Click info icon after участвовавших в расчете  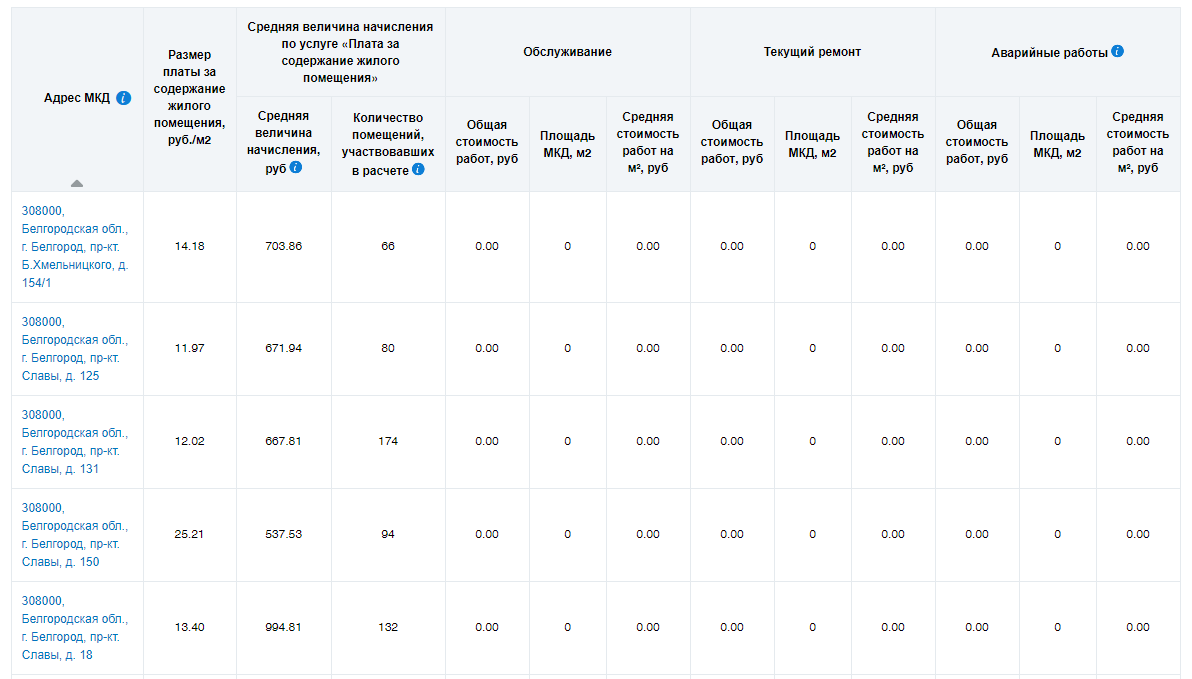point(418,169)
